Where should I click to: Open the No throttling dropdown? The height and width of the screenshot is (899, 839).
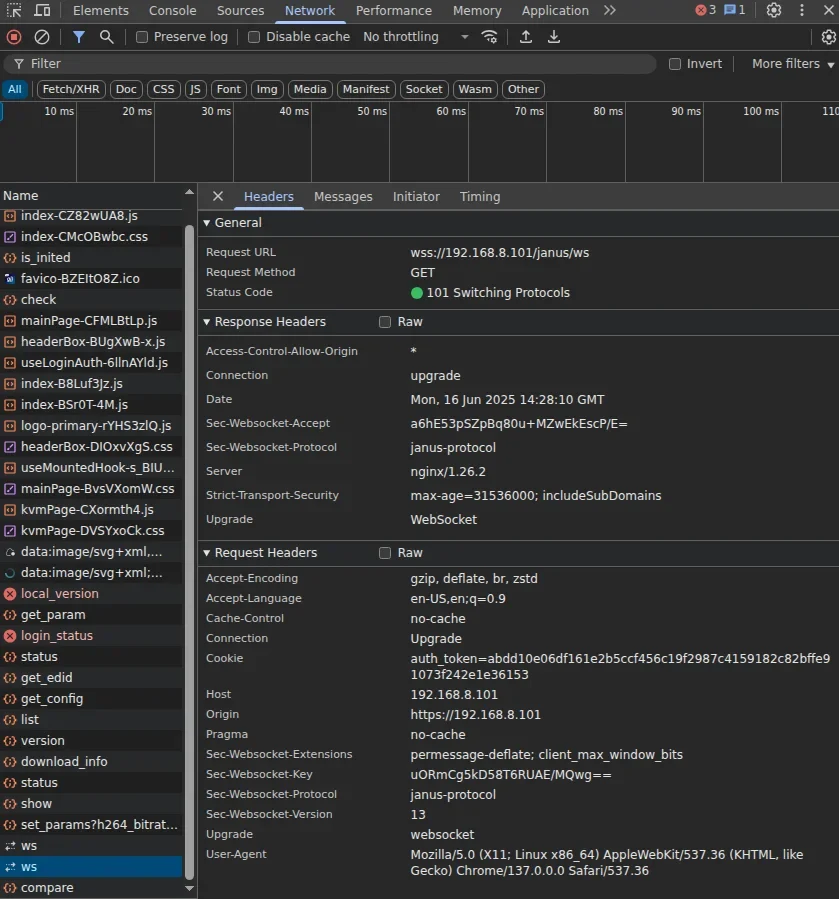pos(416,37)
